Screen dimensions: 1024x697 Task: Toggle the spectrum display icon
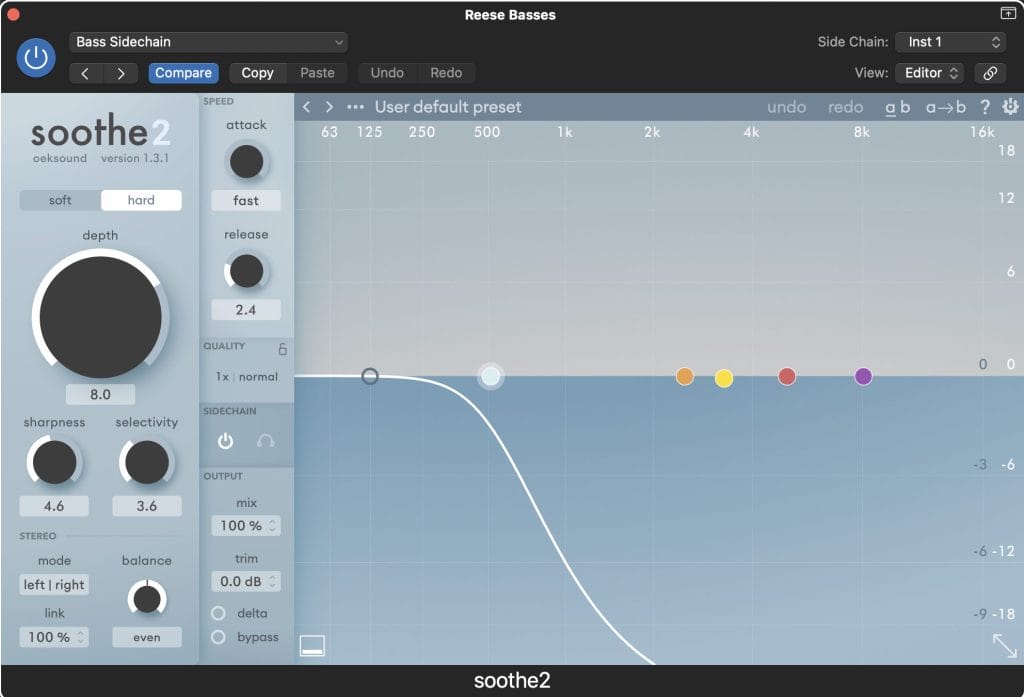pos(313,647)
